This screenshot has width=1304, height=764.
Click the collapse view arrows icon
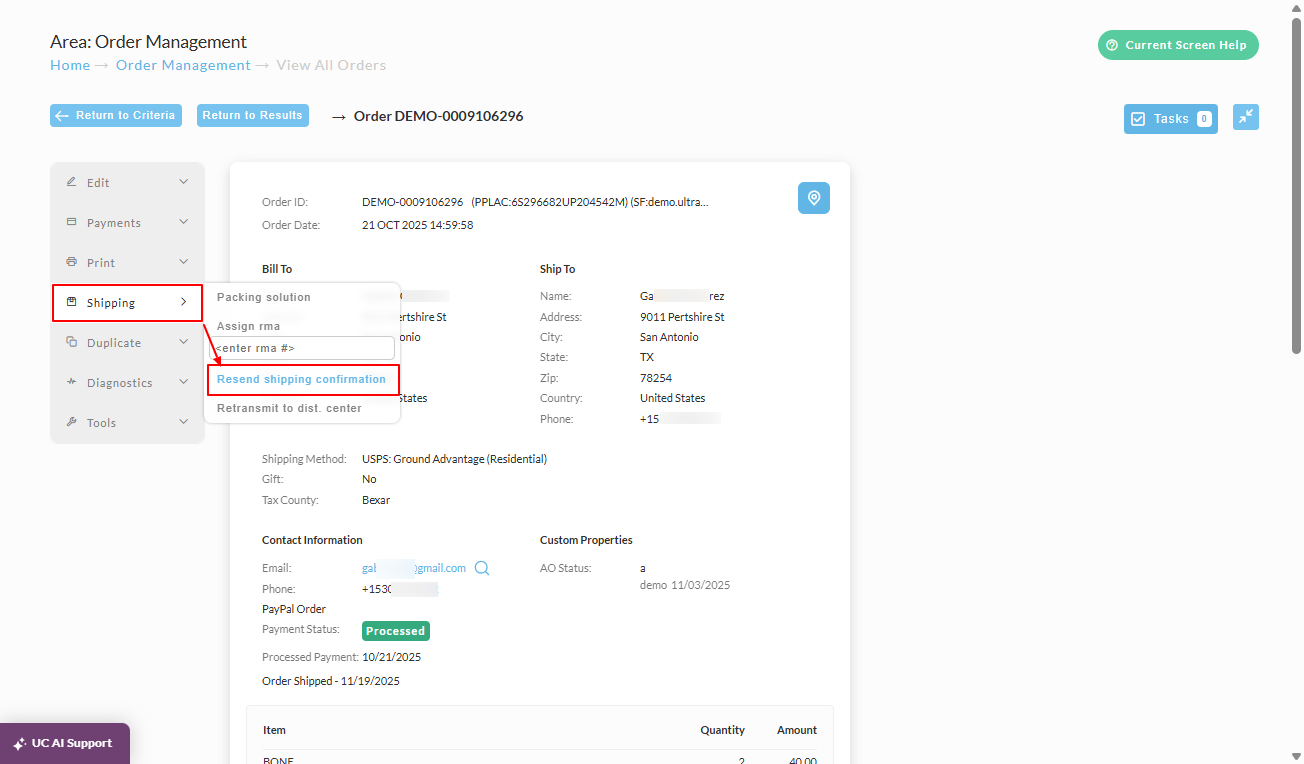click(x=1246, y=117)
